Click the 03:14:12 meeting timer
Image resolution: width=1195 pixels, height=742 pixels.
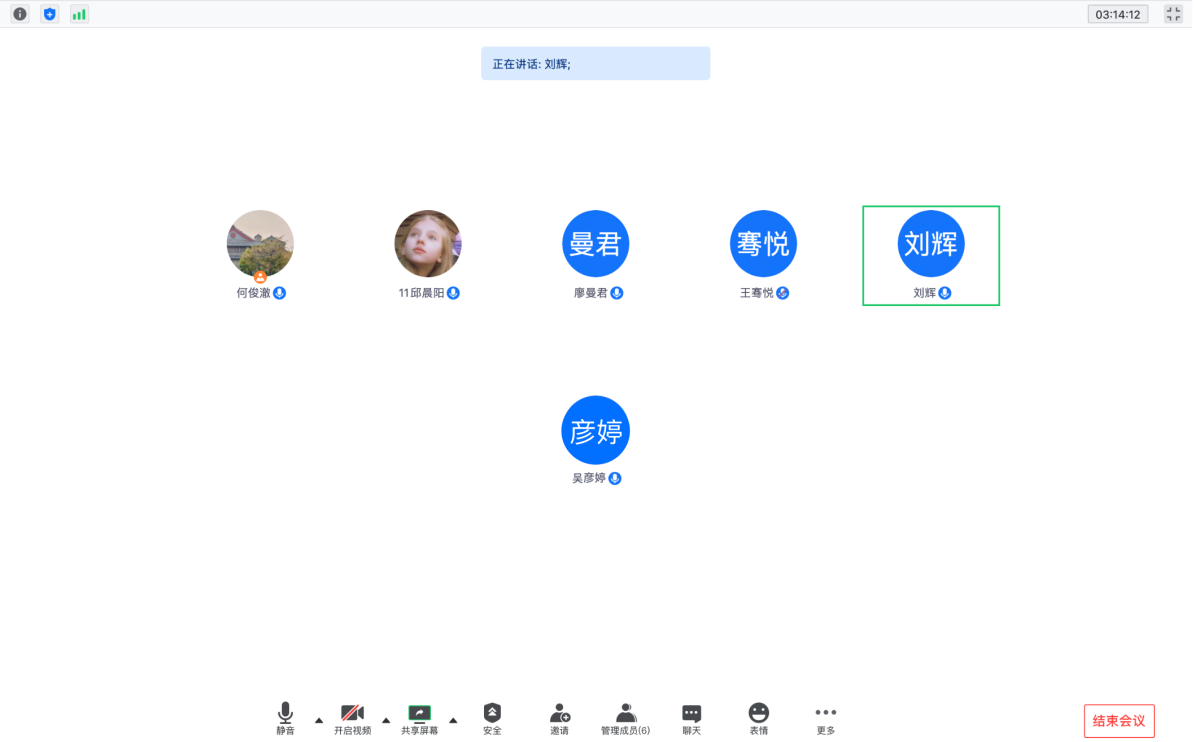coord(1118,14)
